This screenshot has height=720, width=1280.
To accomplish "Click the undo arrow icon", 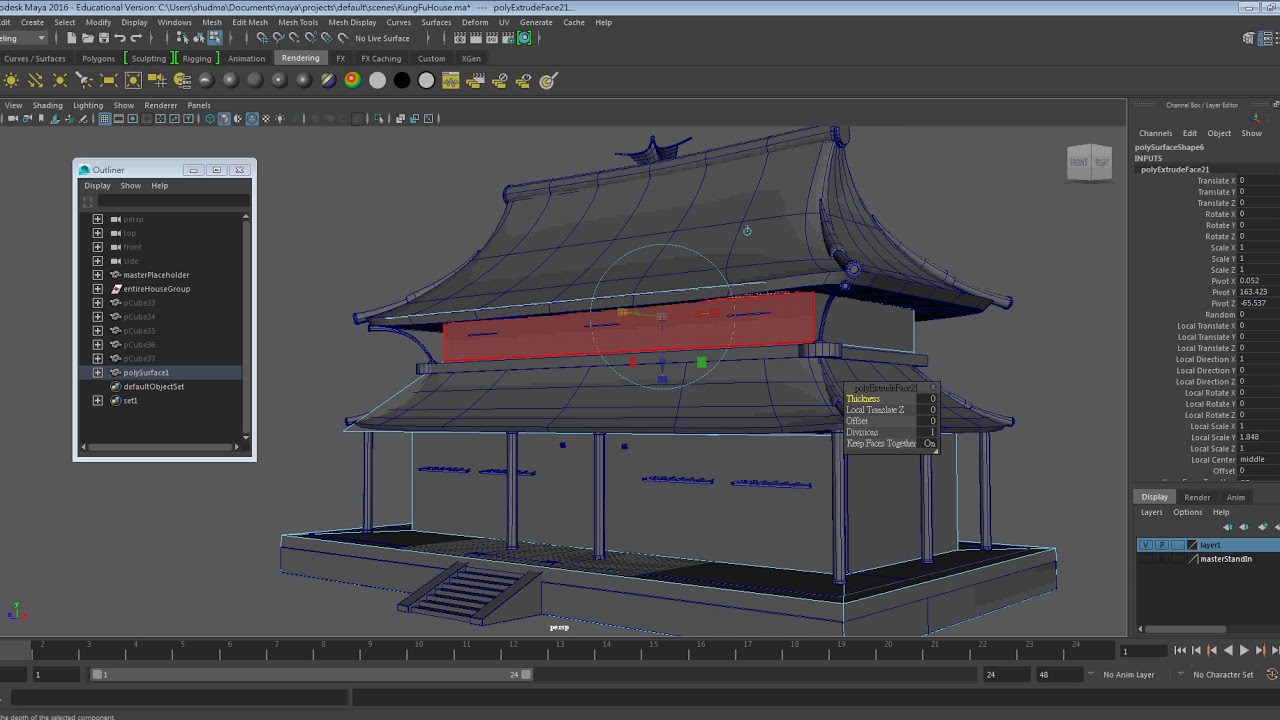I will tap(120, 38).
